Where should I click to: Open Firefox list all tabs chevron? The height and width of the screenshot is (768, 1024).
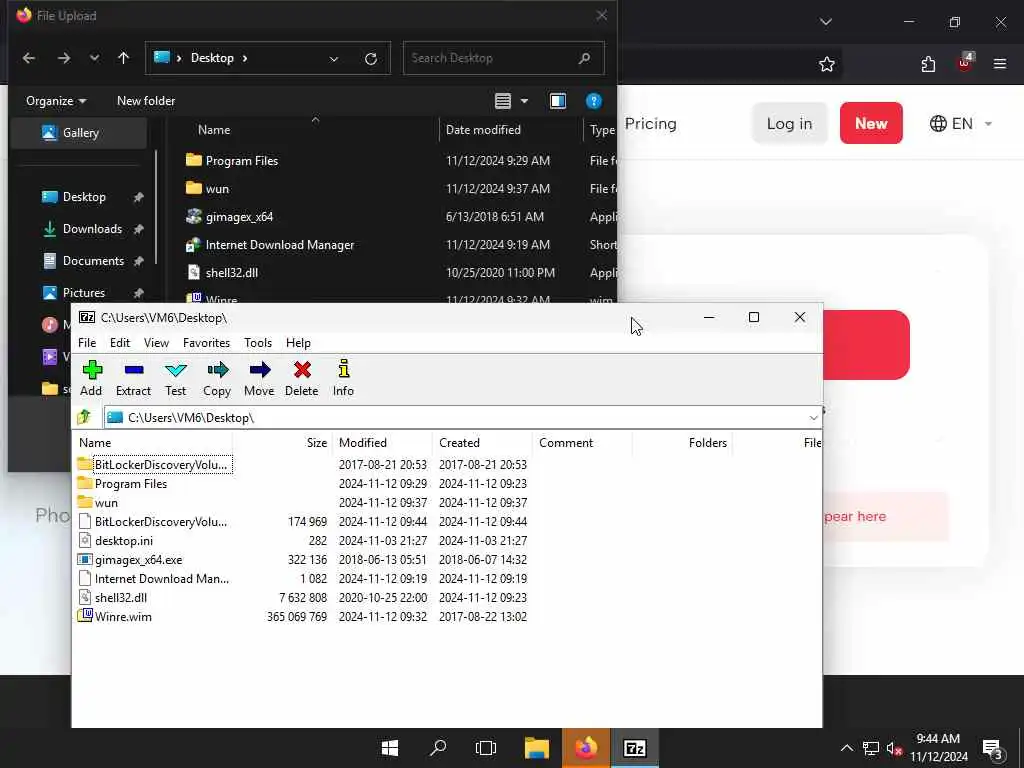pyautogui.click(x=826, y=22)
